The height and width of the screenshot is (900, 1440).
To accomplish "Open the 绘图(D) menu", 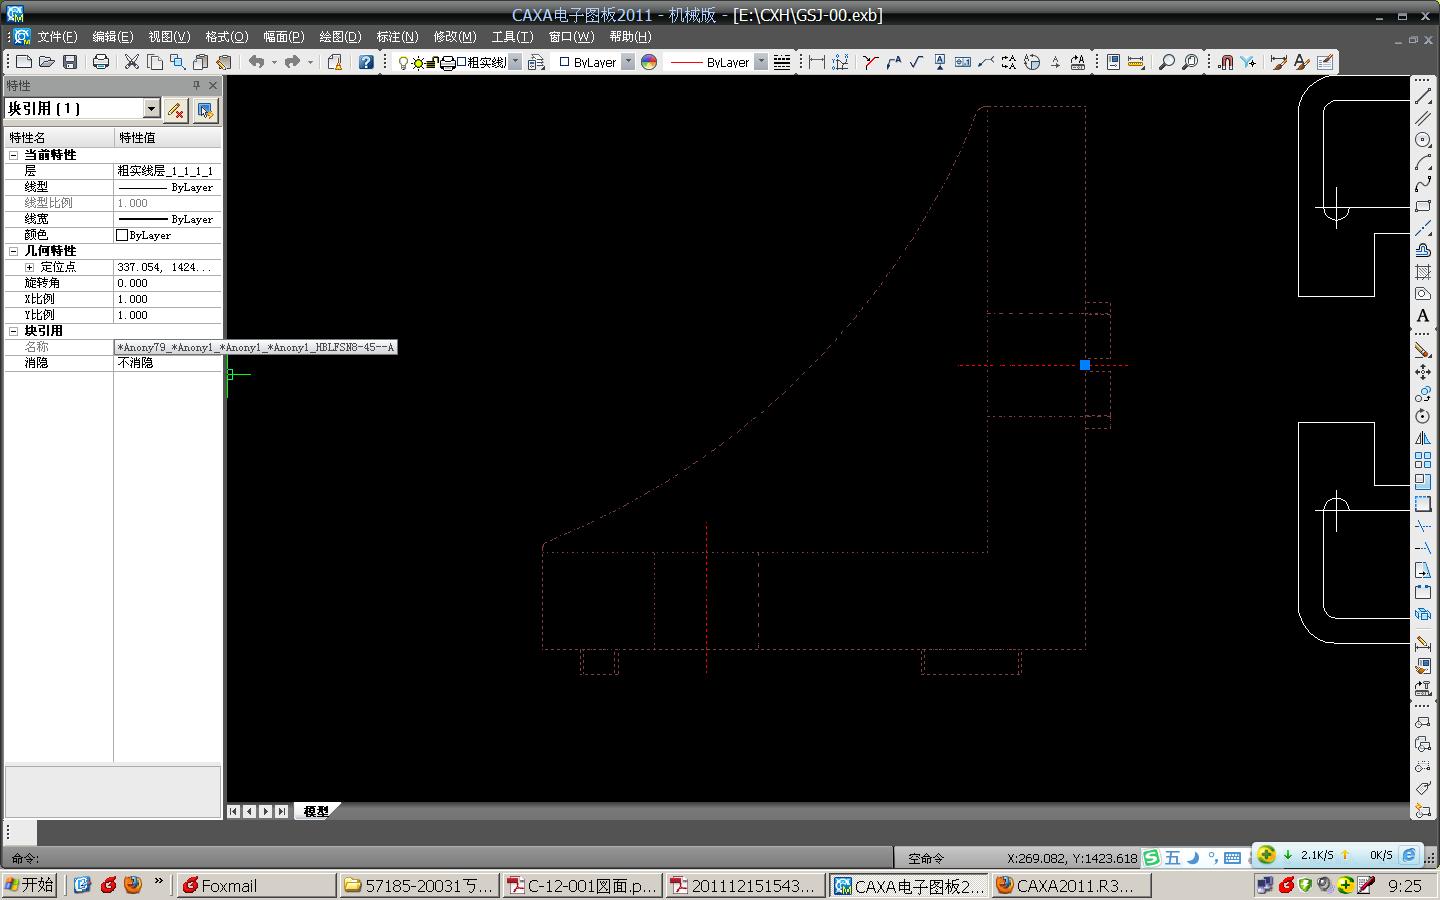I will 340,37.
